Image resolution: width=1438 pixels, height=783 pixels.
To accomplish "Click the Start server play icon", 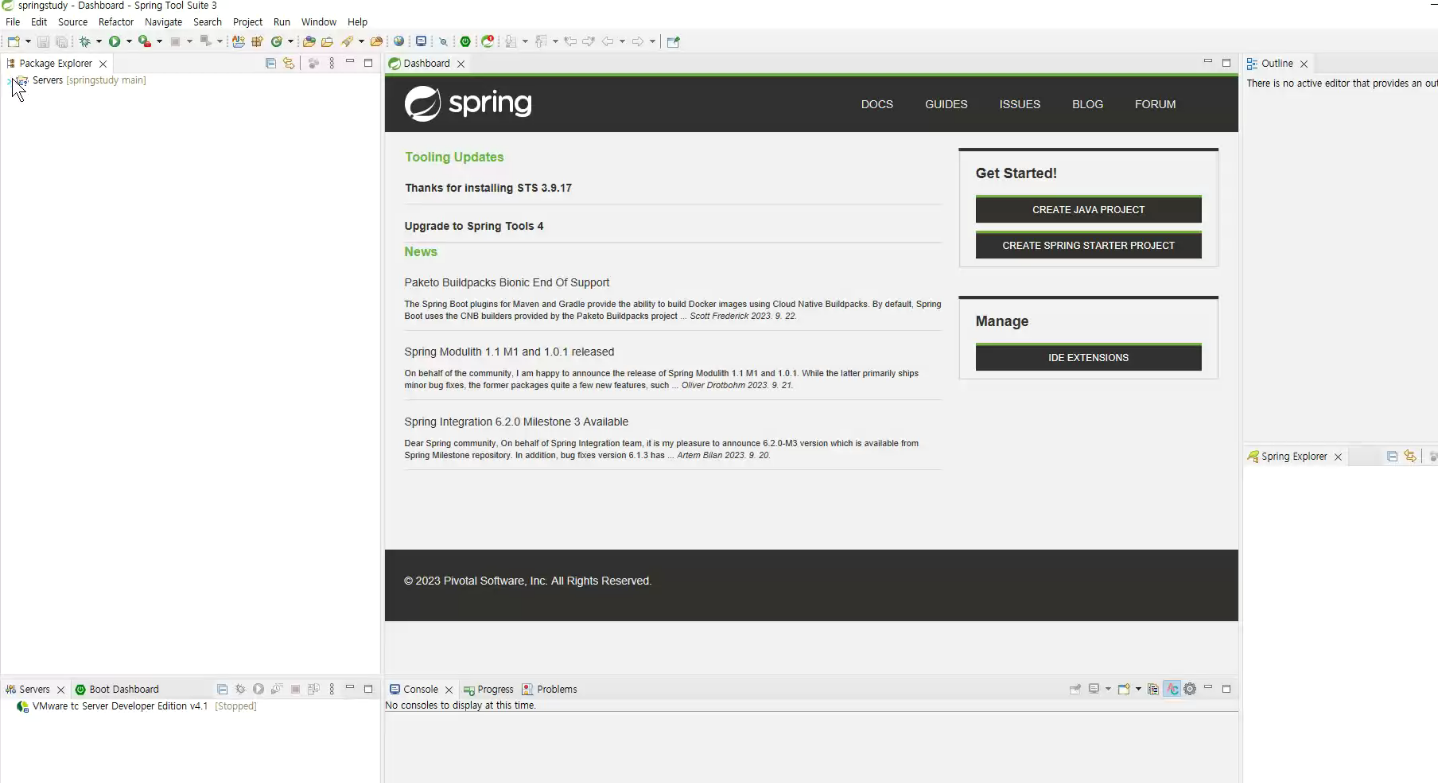I will 258,689.
